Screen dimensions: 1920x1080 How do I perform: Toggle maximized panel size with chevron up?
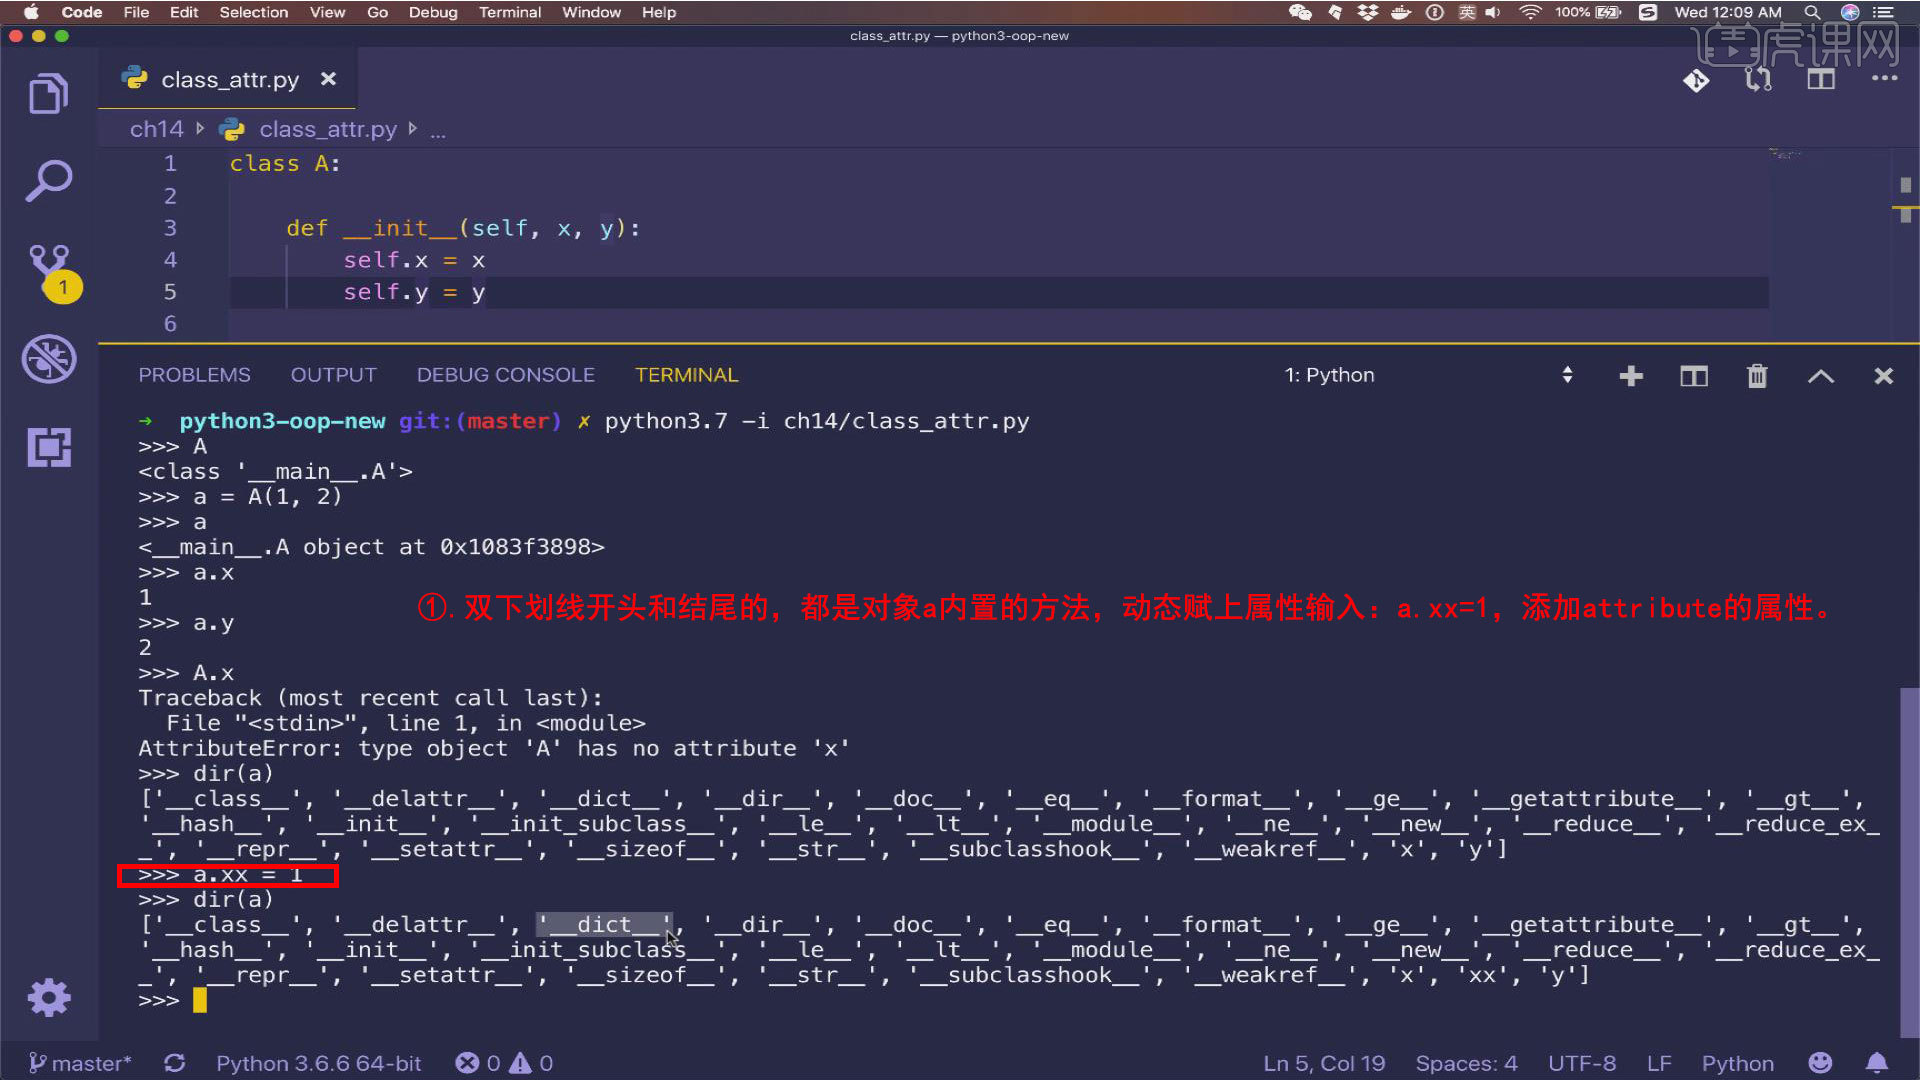[1821, 376]
